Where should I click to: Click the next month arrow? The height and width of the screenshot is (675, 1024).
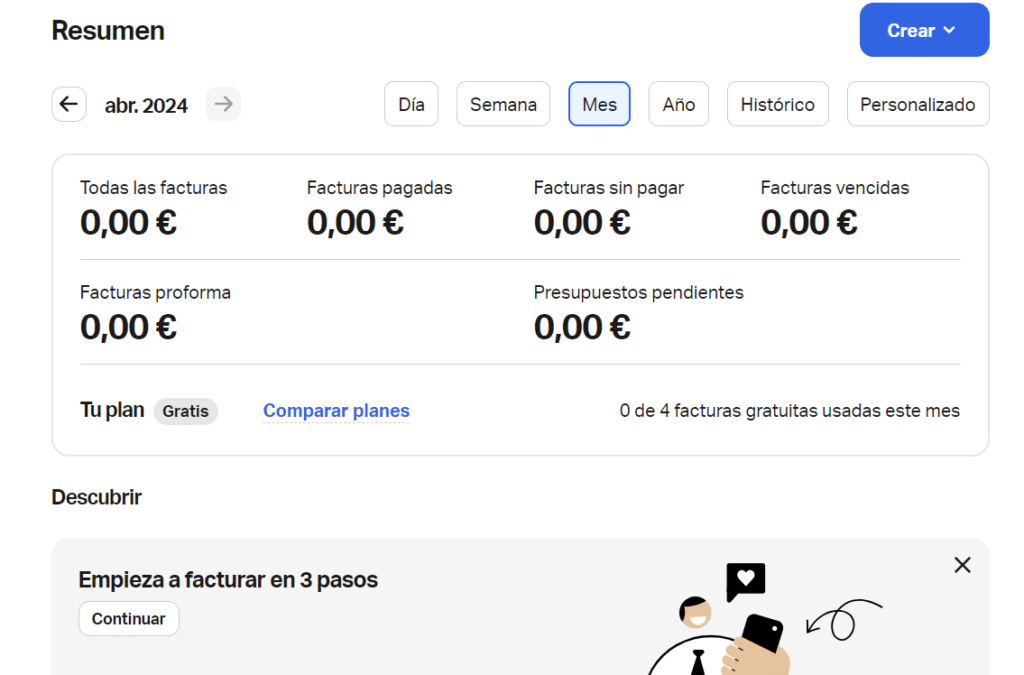(223, 104)
